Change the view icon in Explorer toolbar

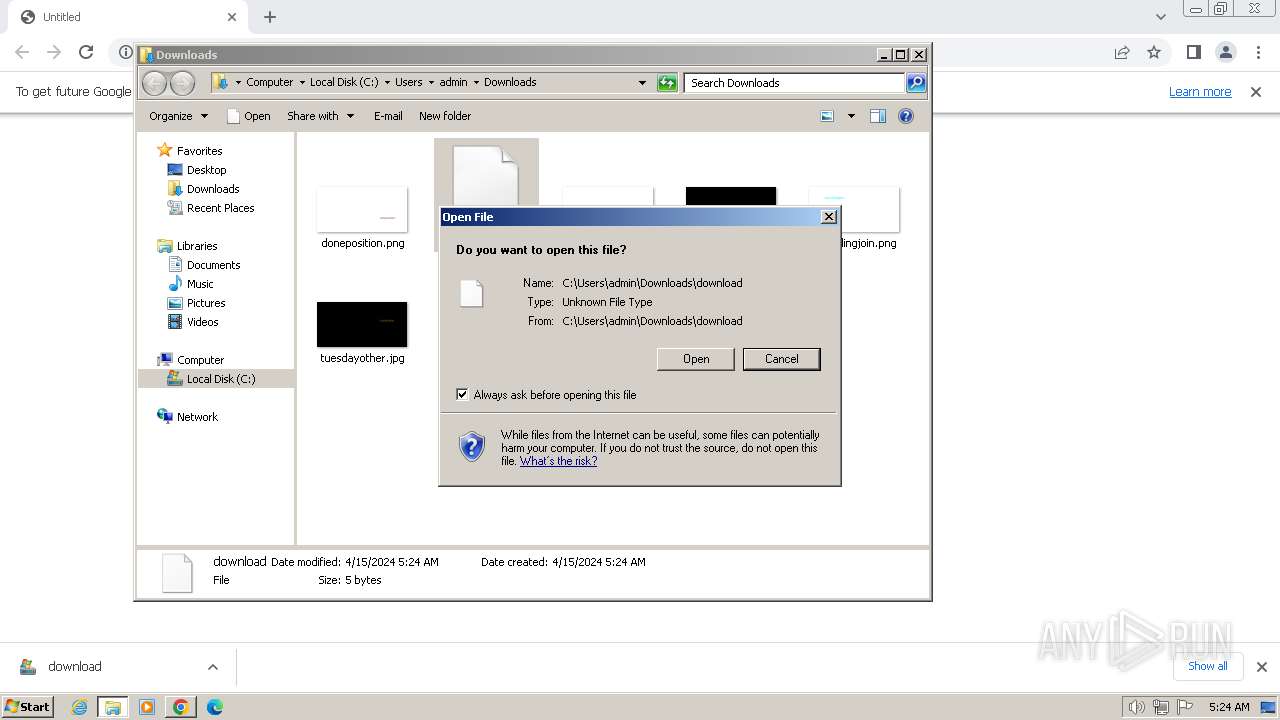[x=827, y=116]
